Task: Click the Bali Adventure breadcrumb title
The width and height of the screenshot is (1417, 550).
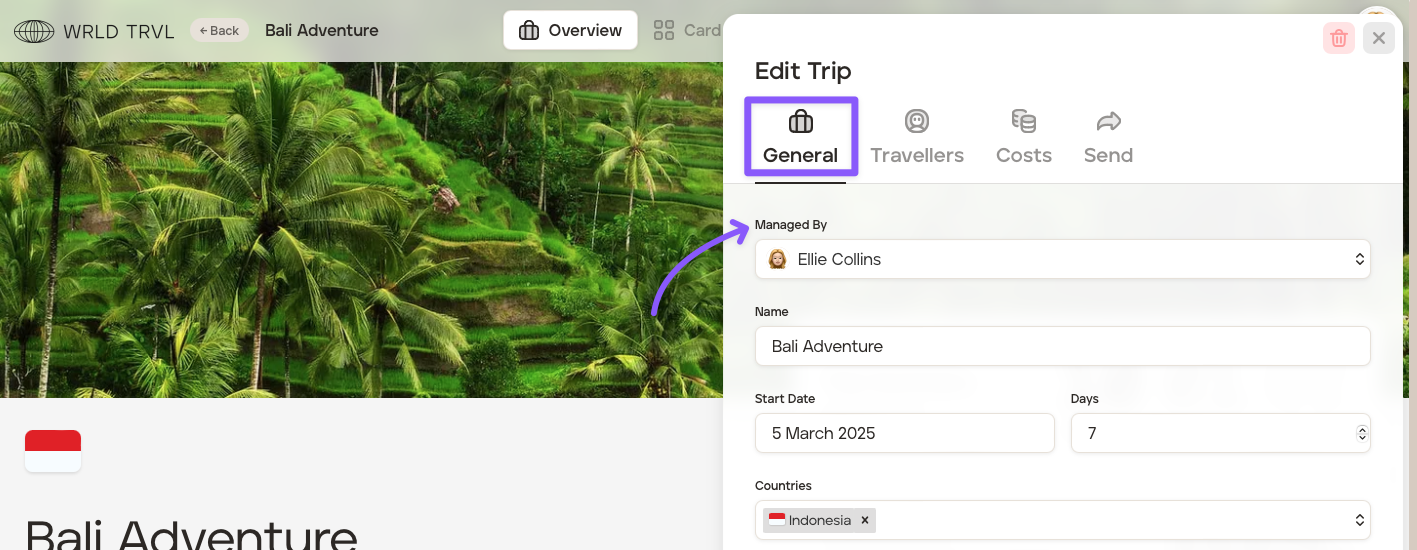Action: (322, 31)
